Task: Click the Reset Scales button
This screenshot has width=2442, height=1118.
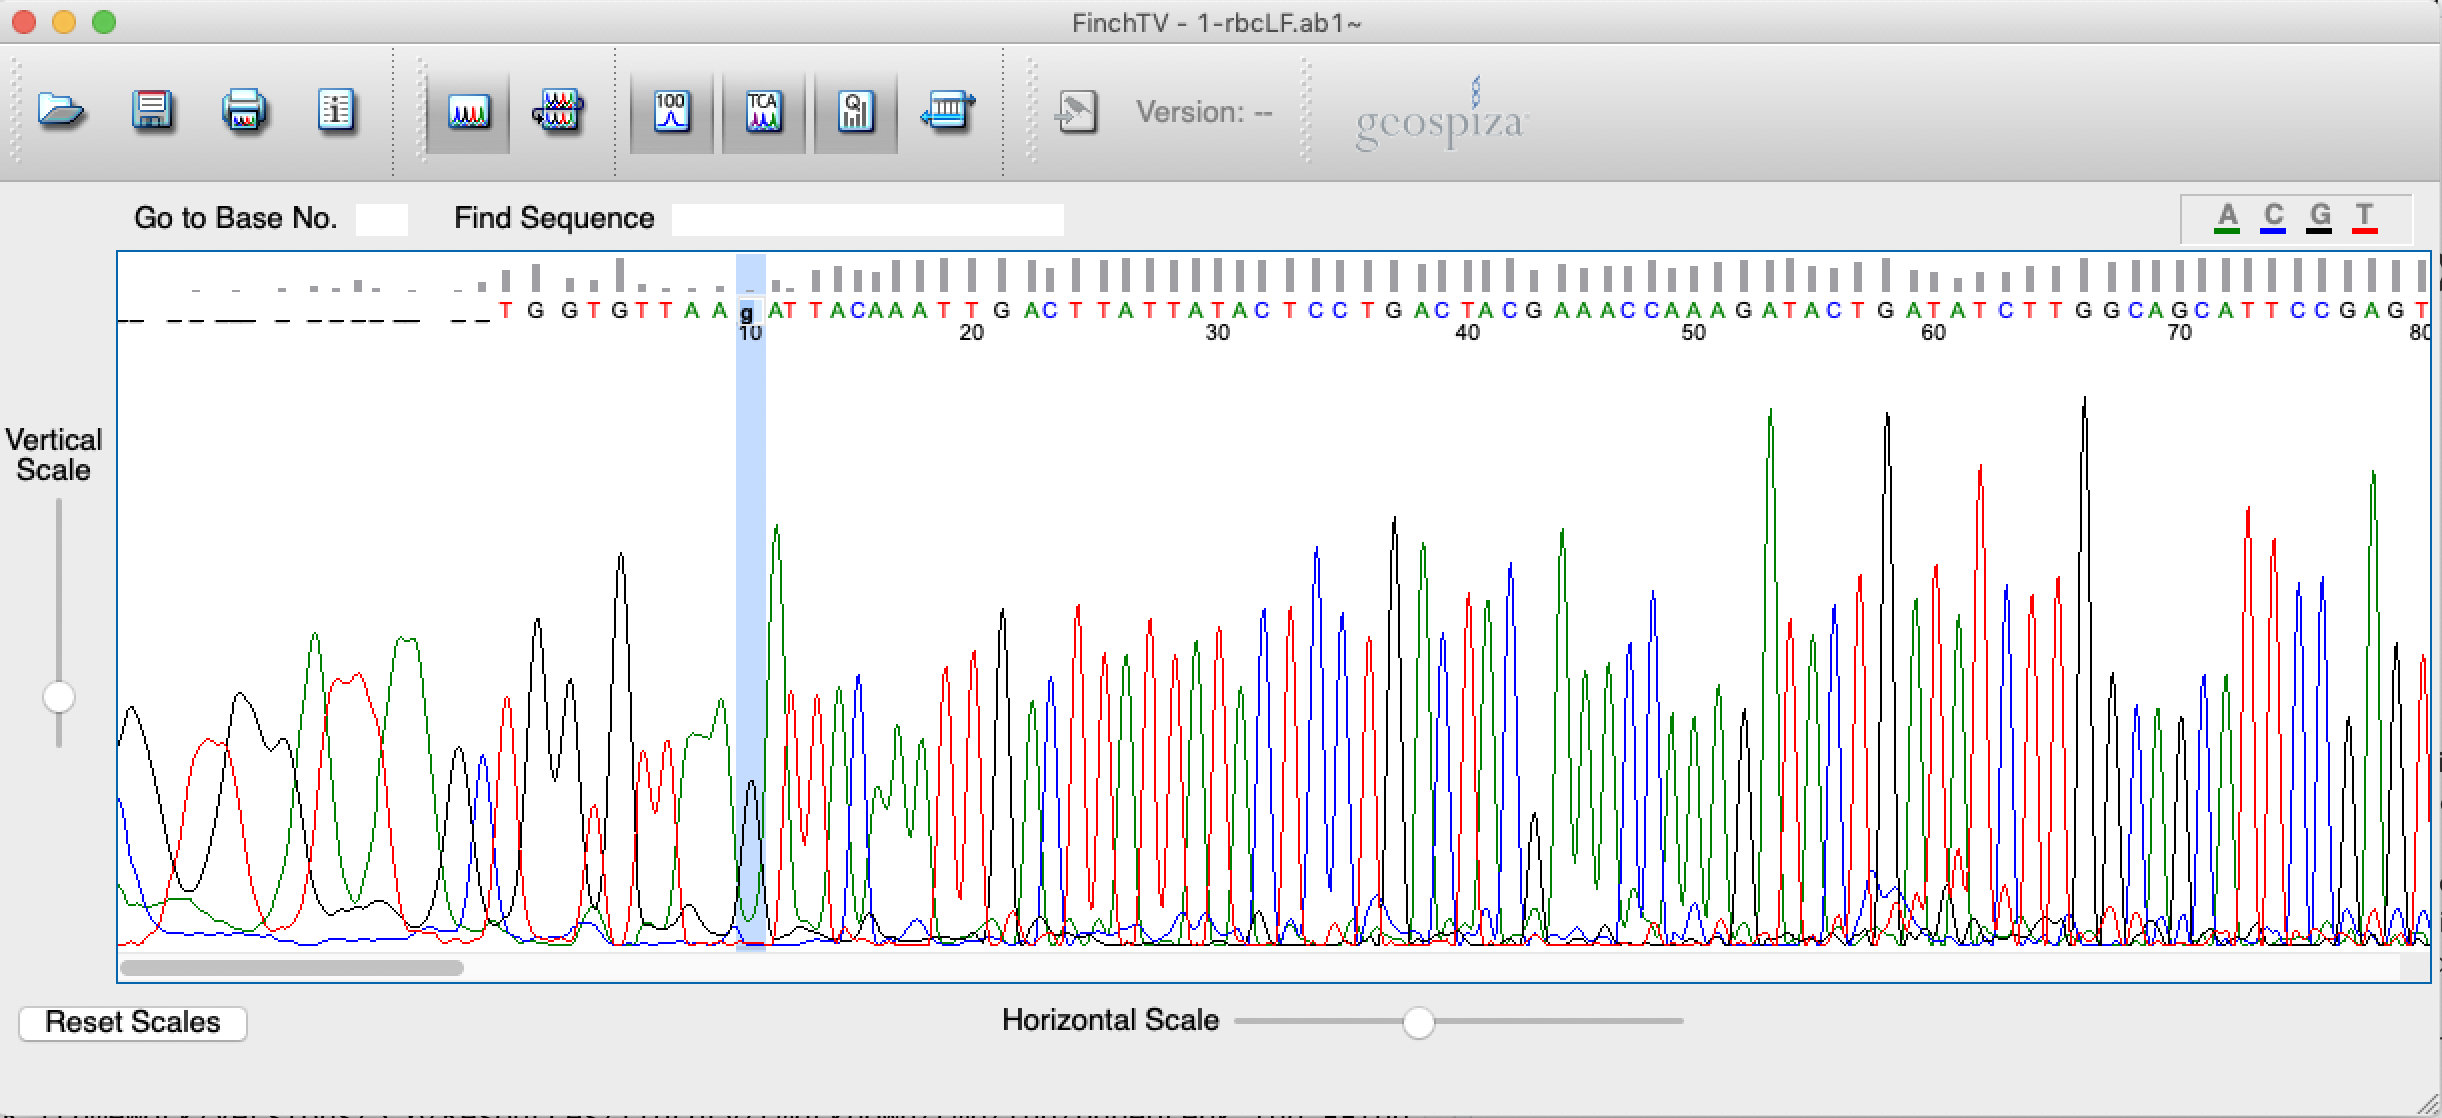Action: pyautogui.click(x=133, y=1022)
